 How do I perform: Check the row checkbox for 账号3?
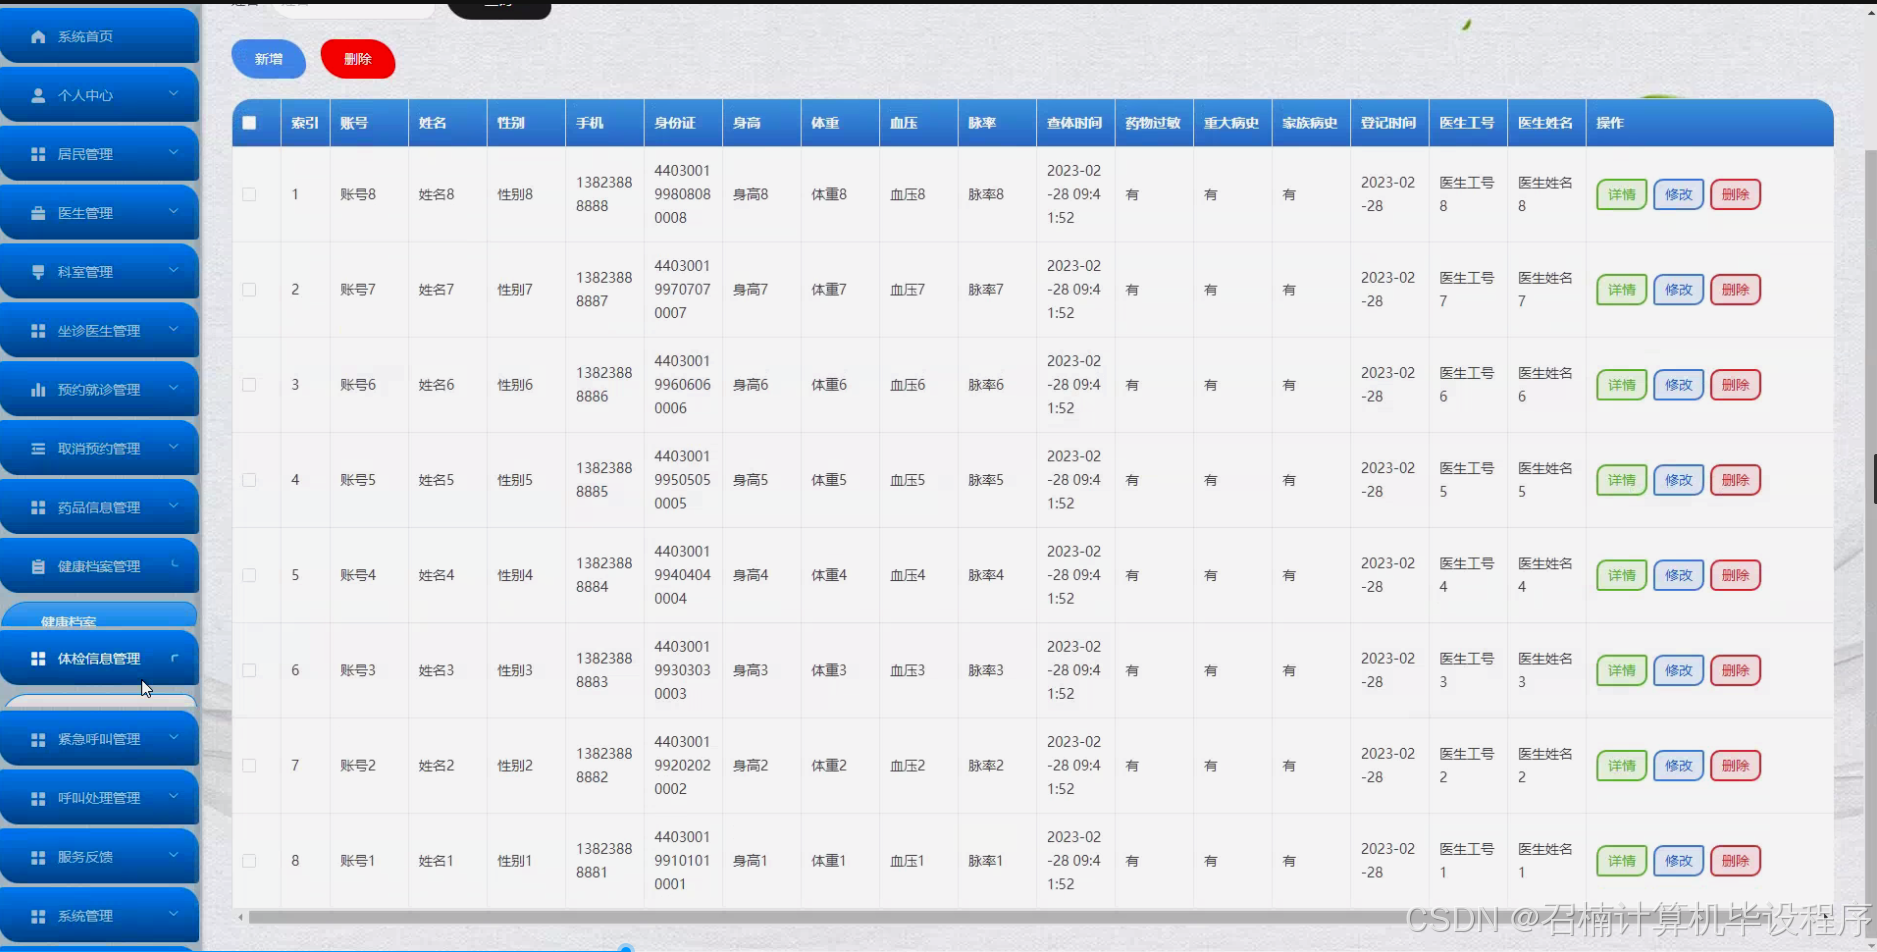point(249,670)
